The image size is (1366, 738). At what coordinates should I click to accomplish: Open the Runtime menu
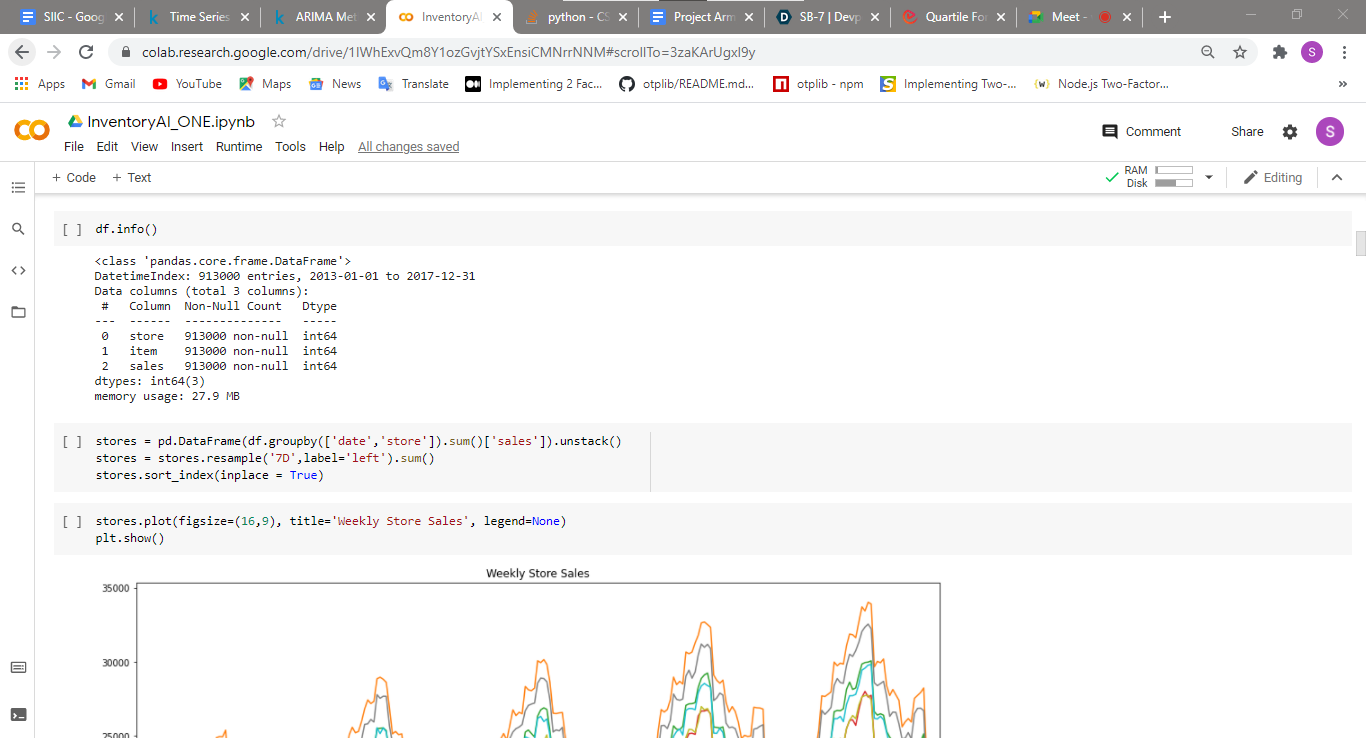click(239, 146)
